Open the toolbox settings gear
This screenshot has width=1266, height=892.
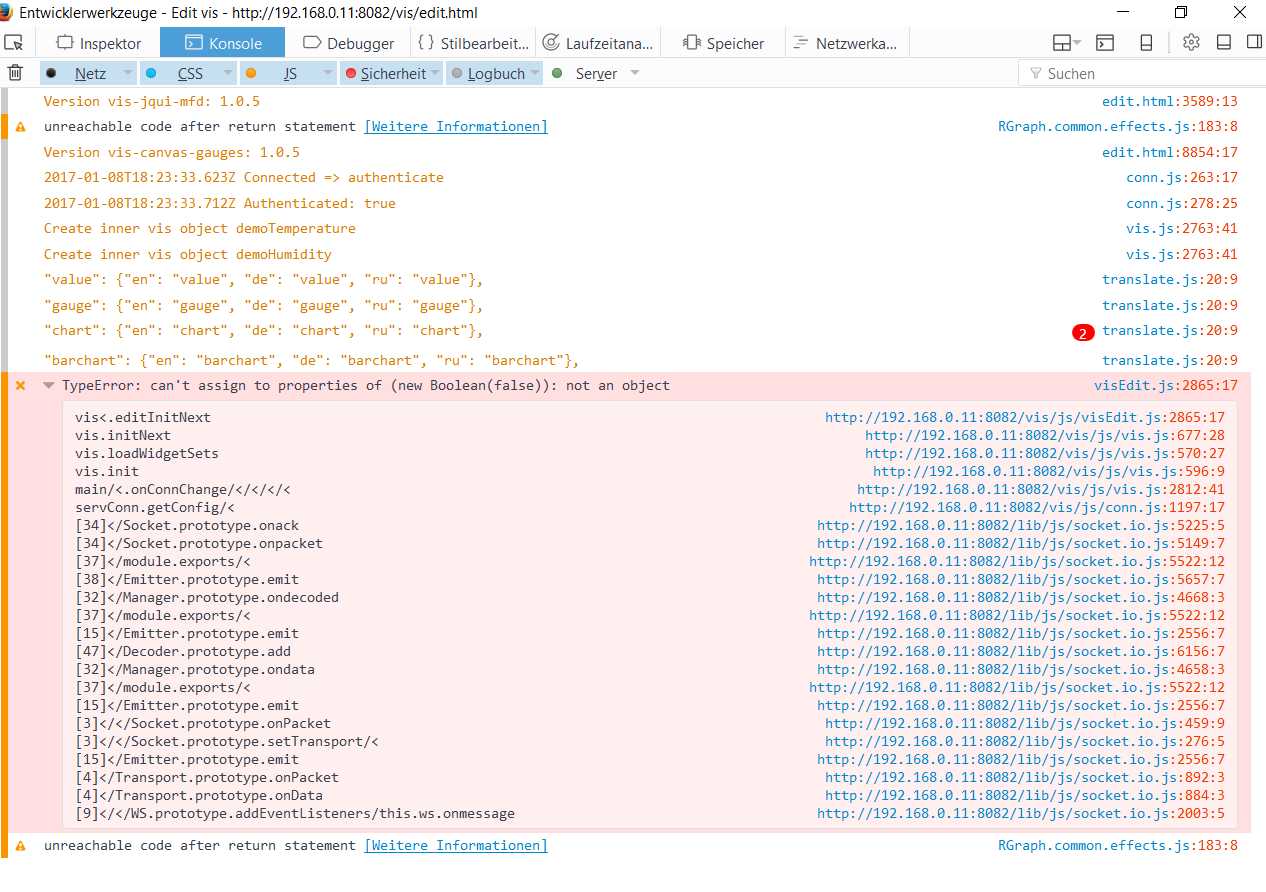1190,43
